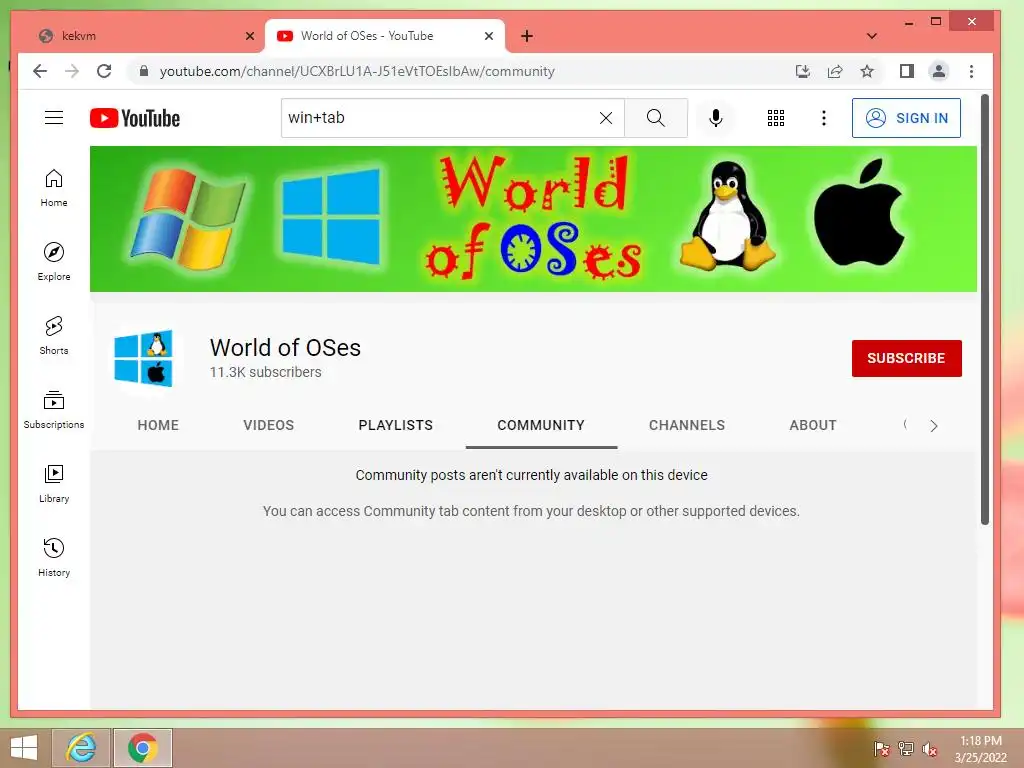The width and height of the screenshot is (1024, 768).
Task: Open Action Center flag in system tray
Action: [881, 749]
